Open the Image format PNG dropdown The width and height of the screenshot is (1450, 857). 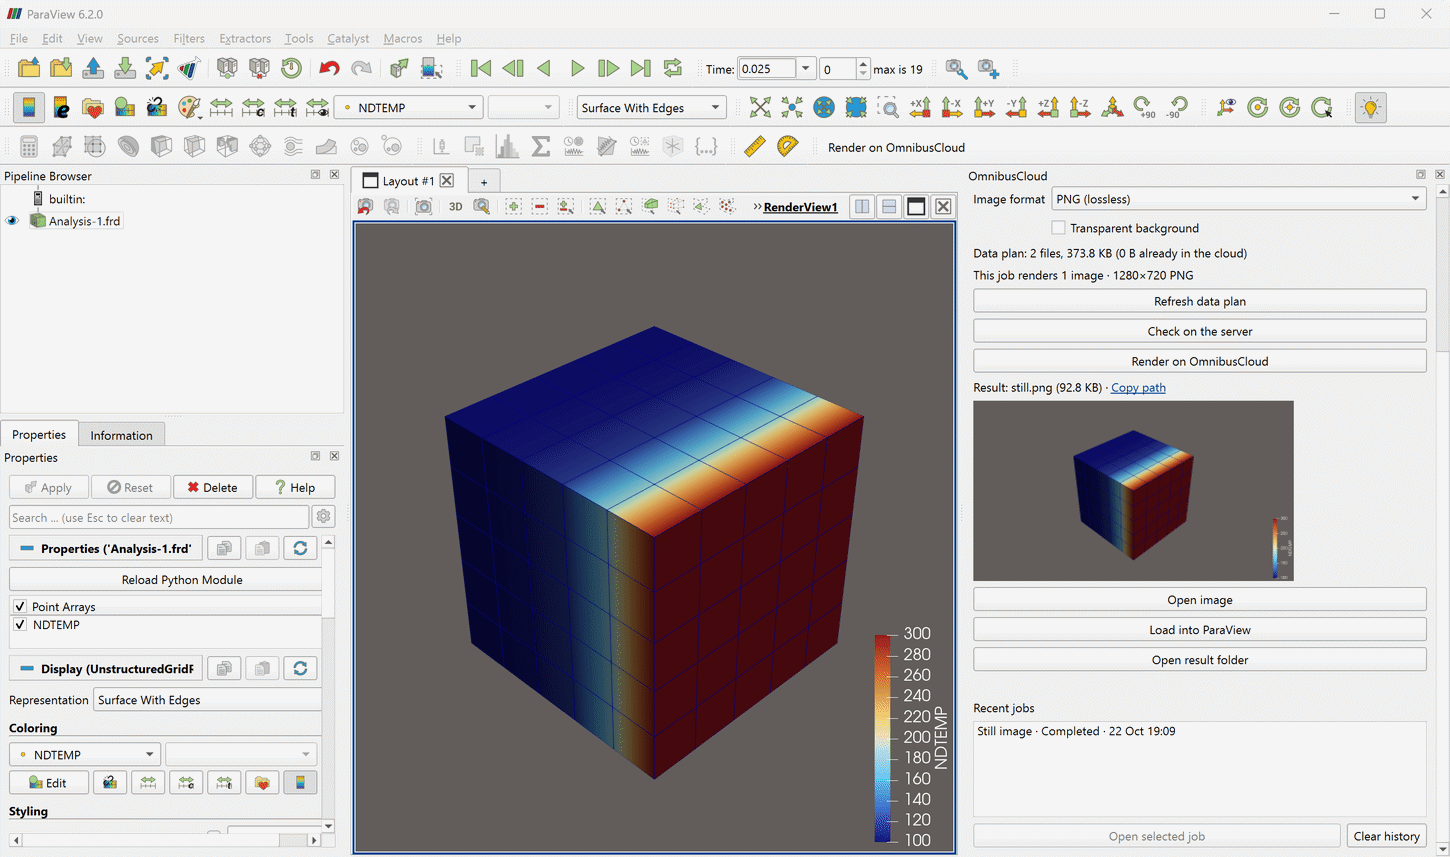(x=1239, y=199)
